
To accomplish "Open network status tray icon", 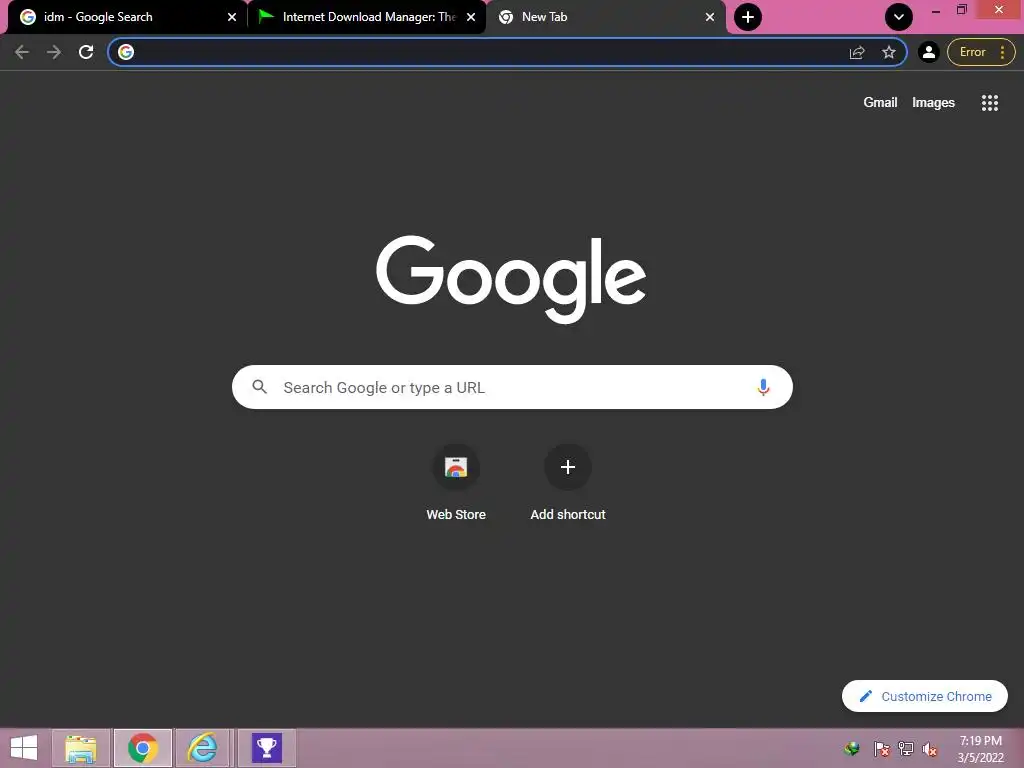I will click(906, 748).
